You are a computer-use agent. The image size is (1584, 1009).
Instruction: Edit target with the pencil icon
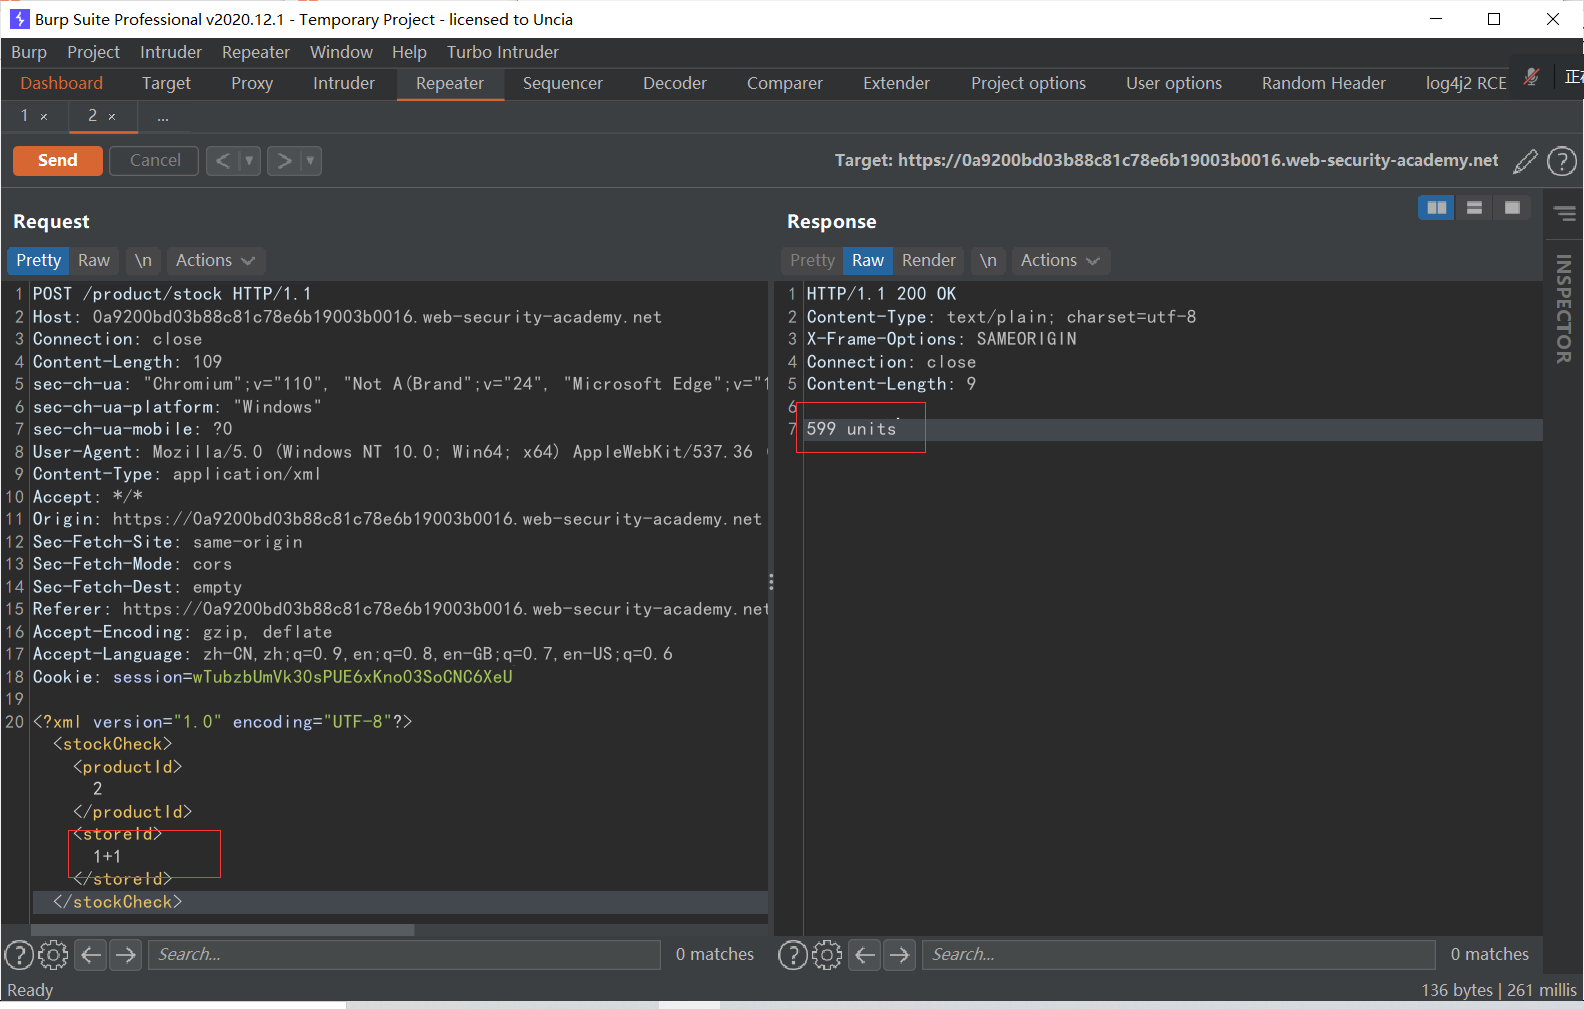pyautogui.click(x=1526, y=160)
